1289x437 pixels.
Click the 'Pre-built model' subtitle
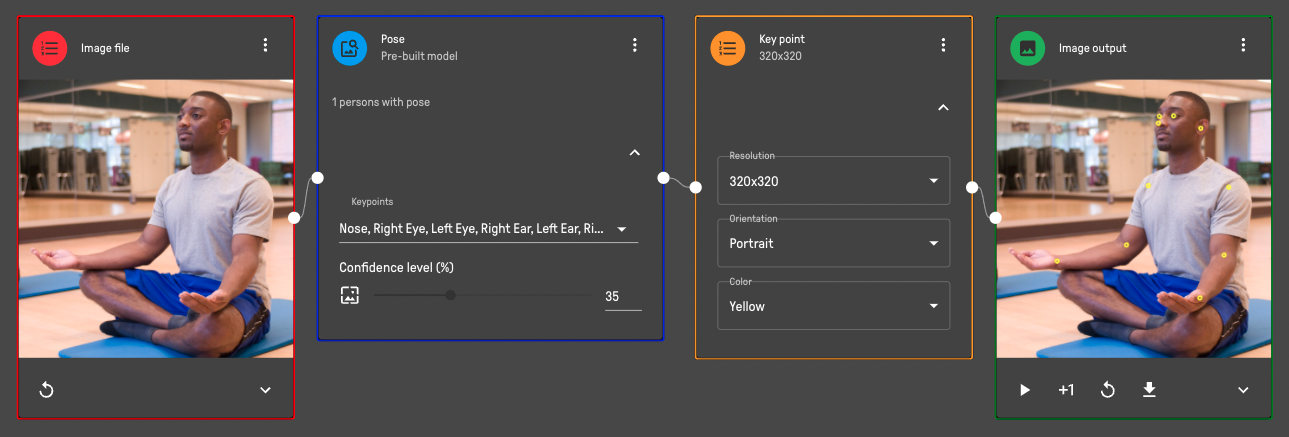tap(419, 56)
